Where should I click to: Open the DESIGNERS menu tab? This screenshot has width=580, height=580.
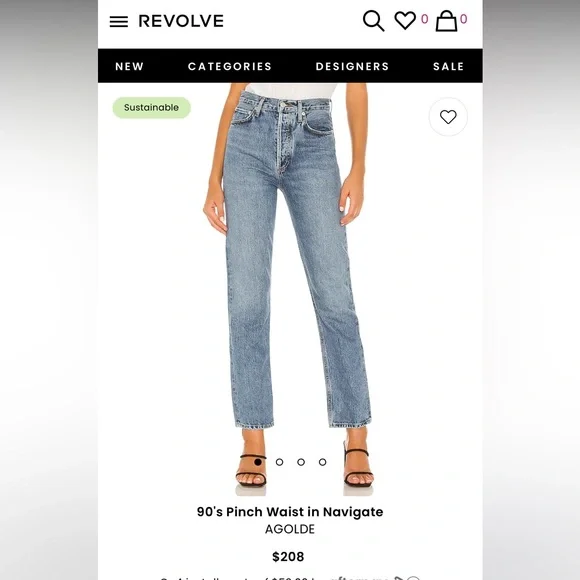click(352, 66)
